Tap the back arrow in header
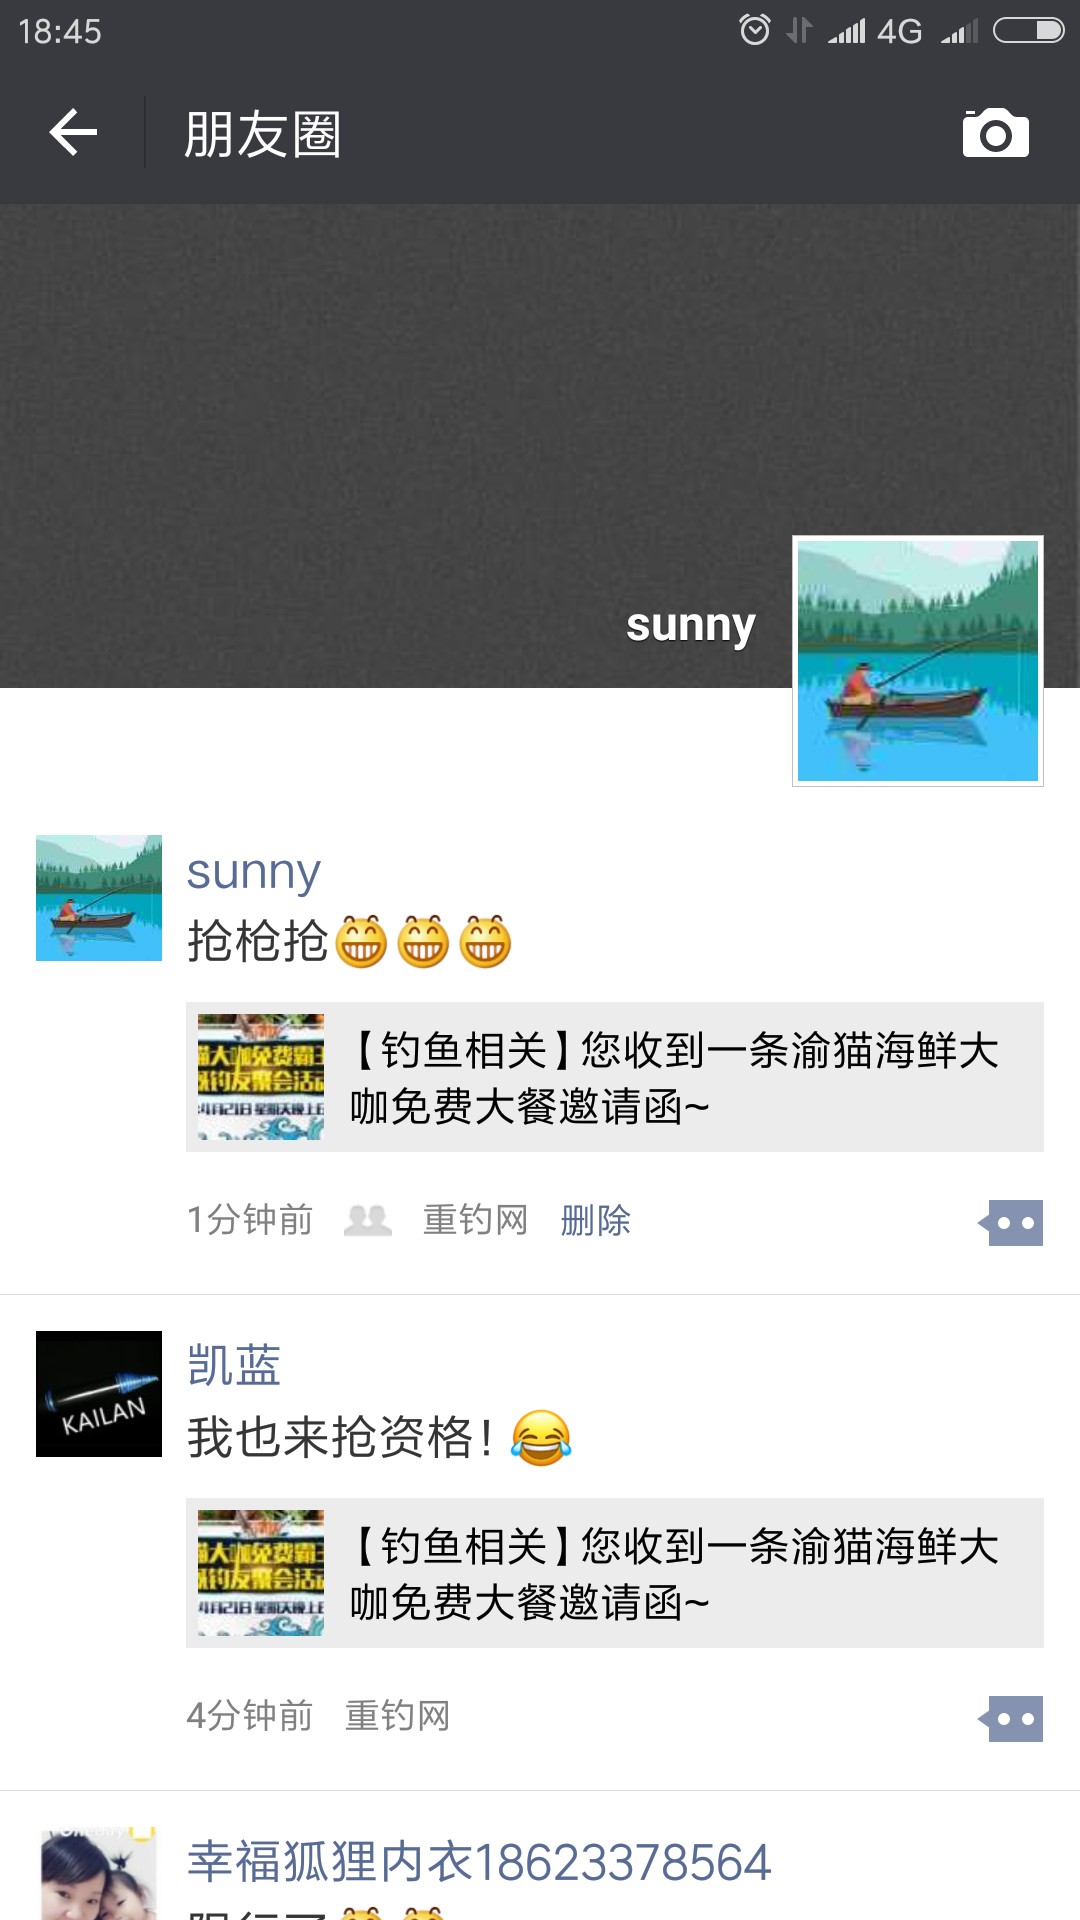 73,133
